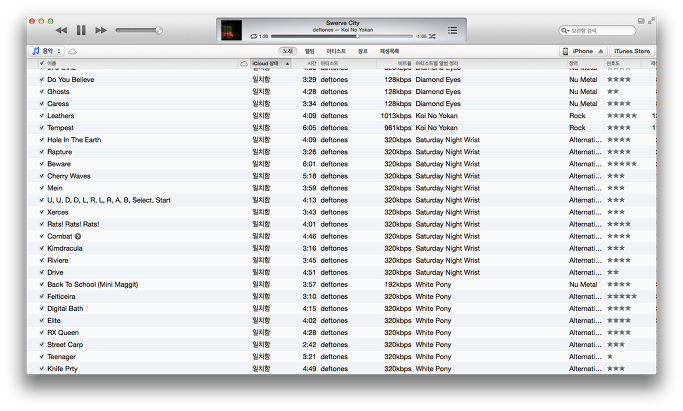This screenshot has width=683, height=411.
Task: Select the song RX Queen
Action: point(63,333)
